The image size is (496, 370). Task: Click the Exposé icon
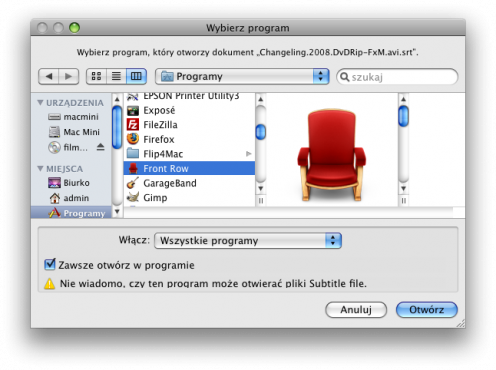click(x=133, y=111)
